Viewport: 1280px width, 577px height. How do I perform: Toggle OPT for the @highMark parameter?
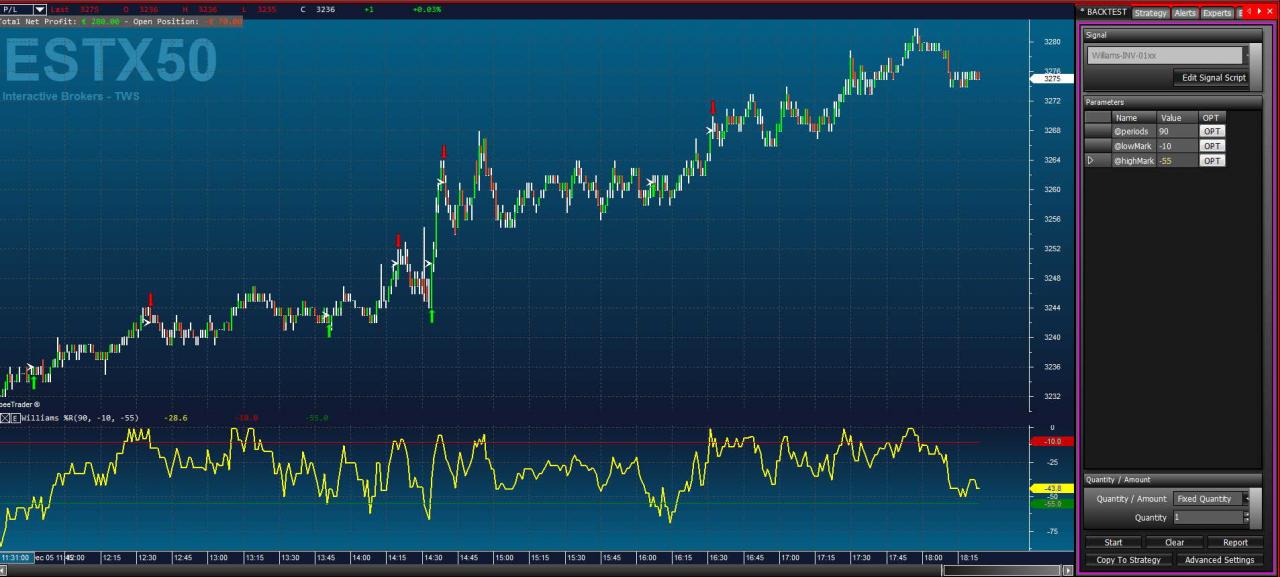pyautogui.click(x=1212, y=160)
